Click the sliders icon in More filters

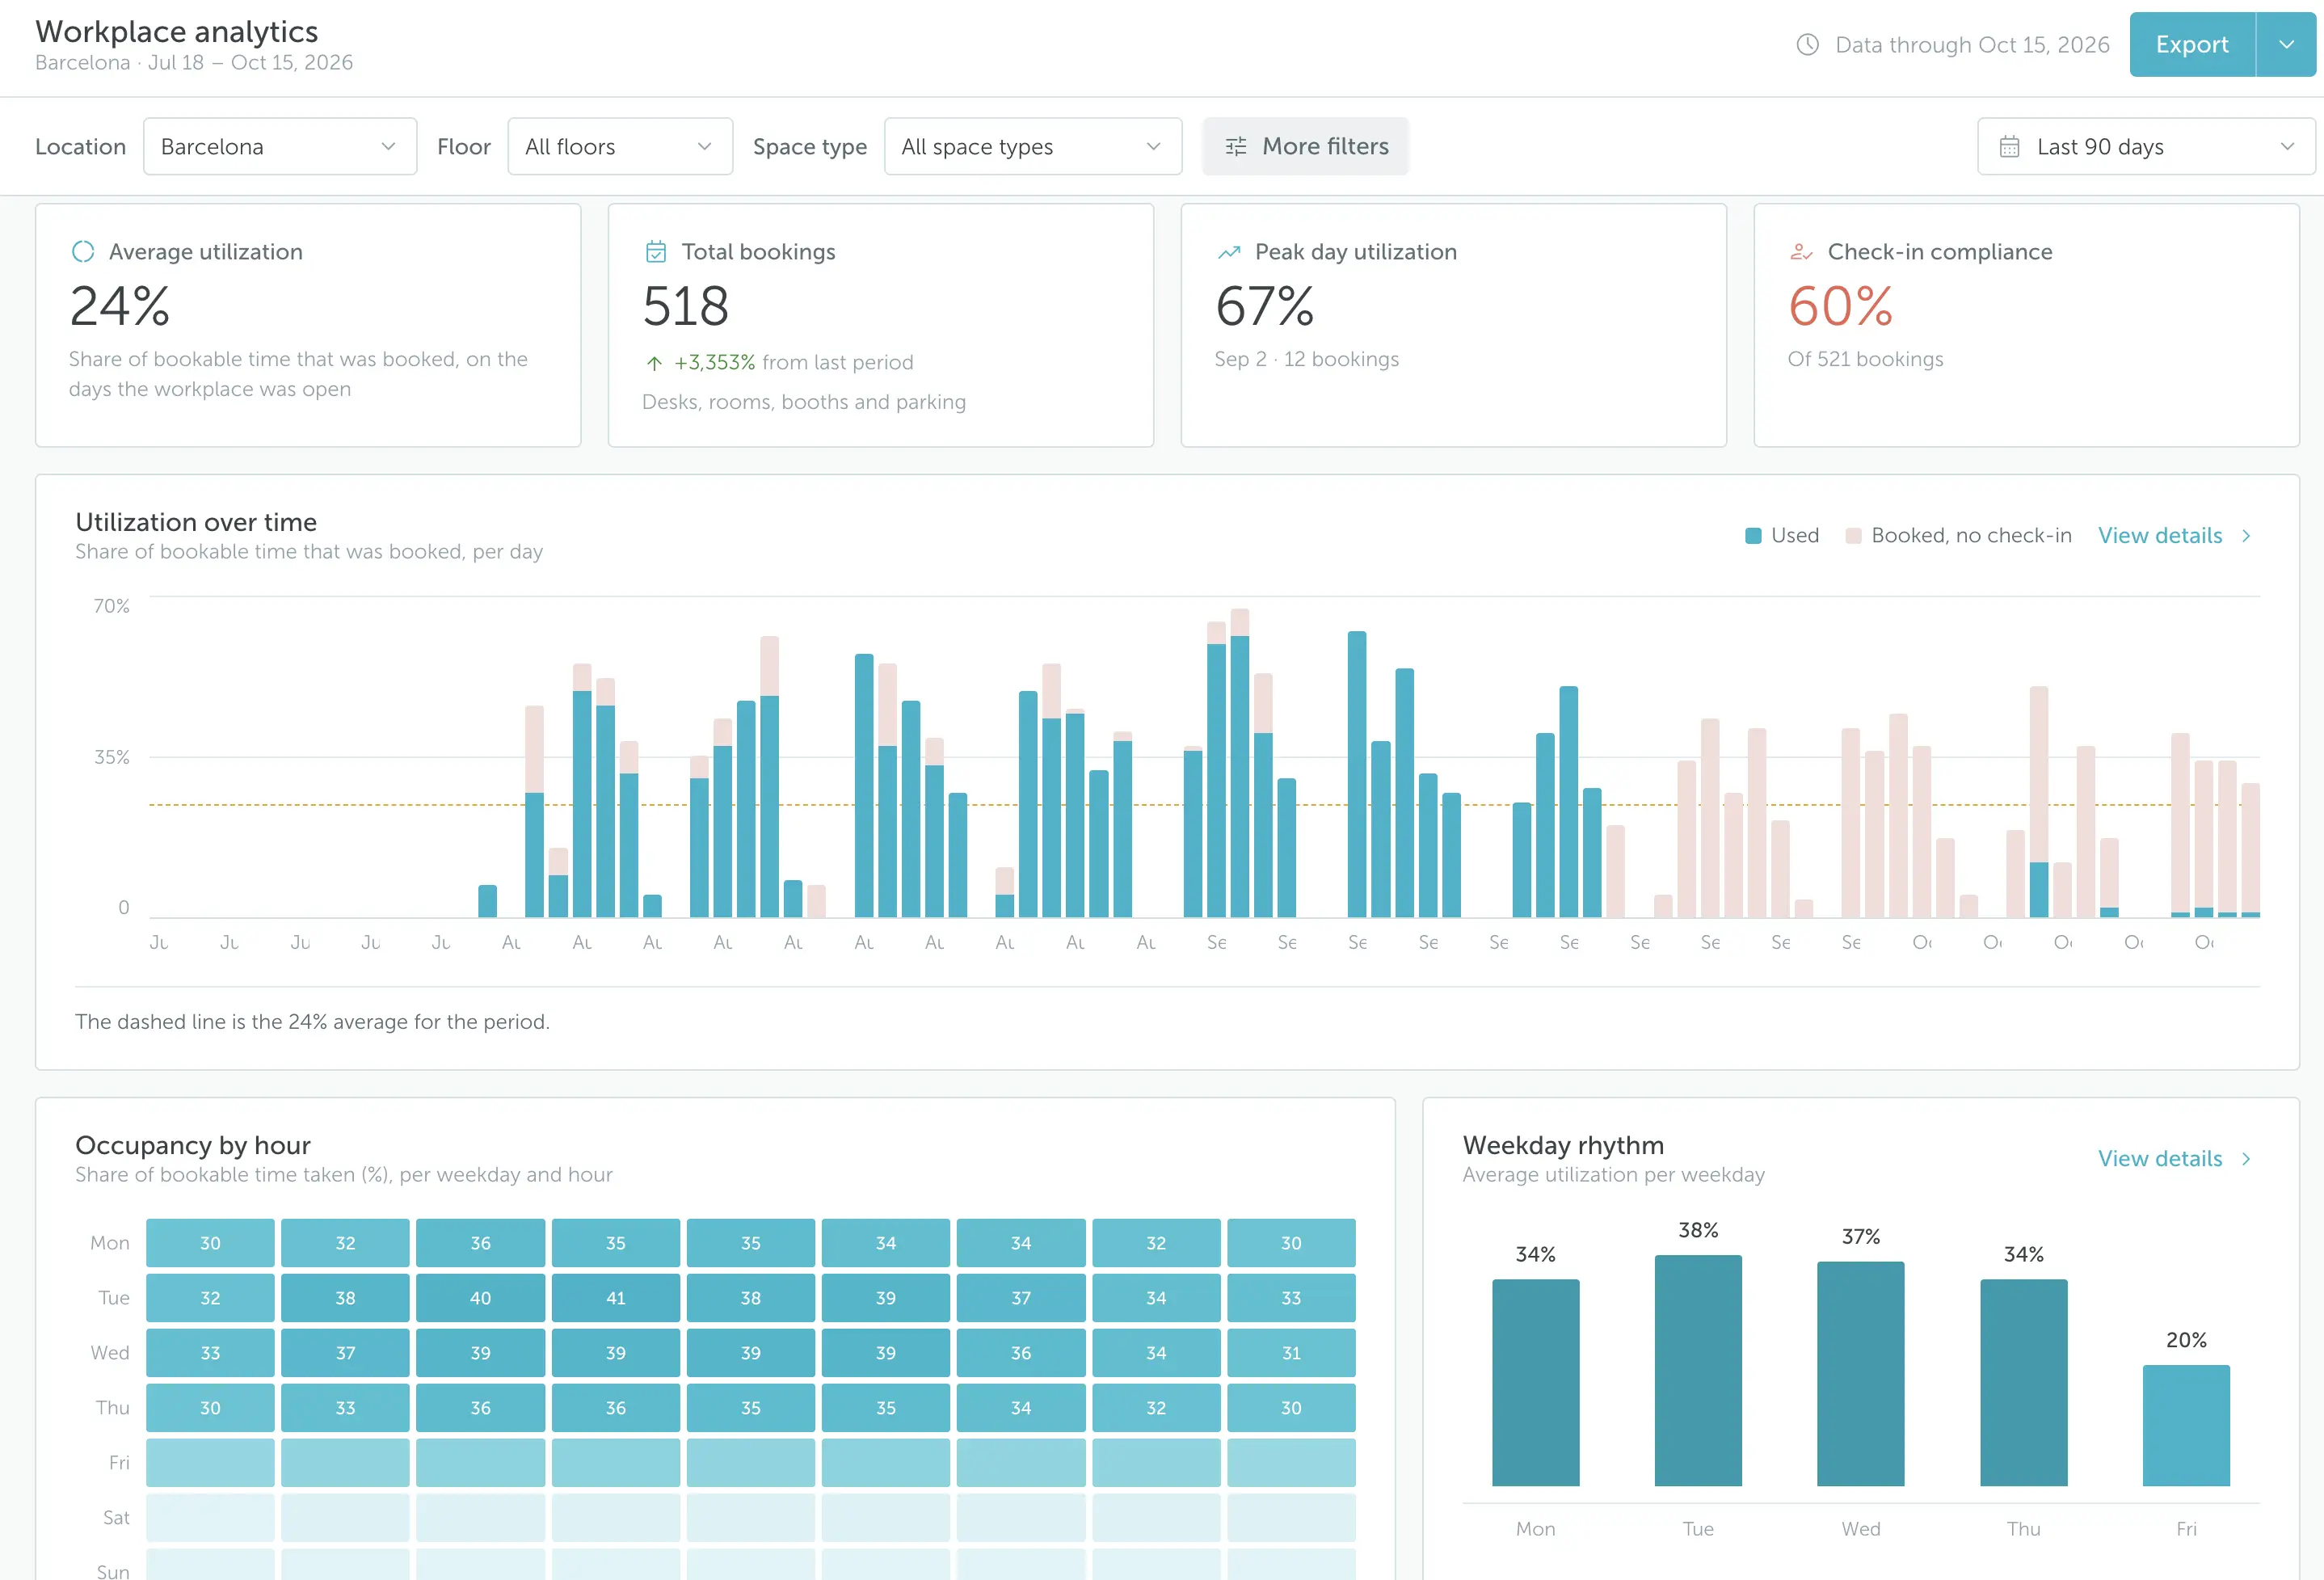(1236, 147)
